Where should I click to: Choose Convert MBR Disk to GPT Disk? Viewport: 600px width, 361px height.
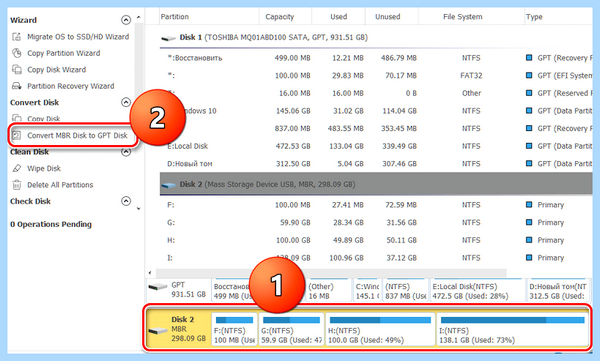coord(77,136)
